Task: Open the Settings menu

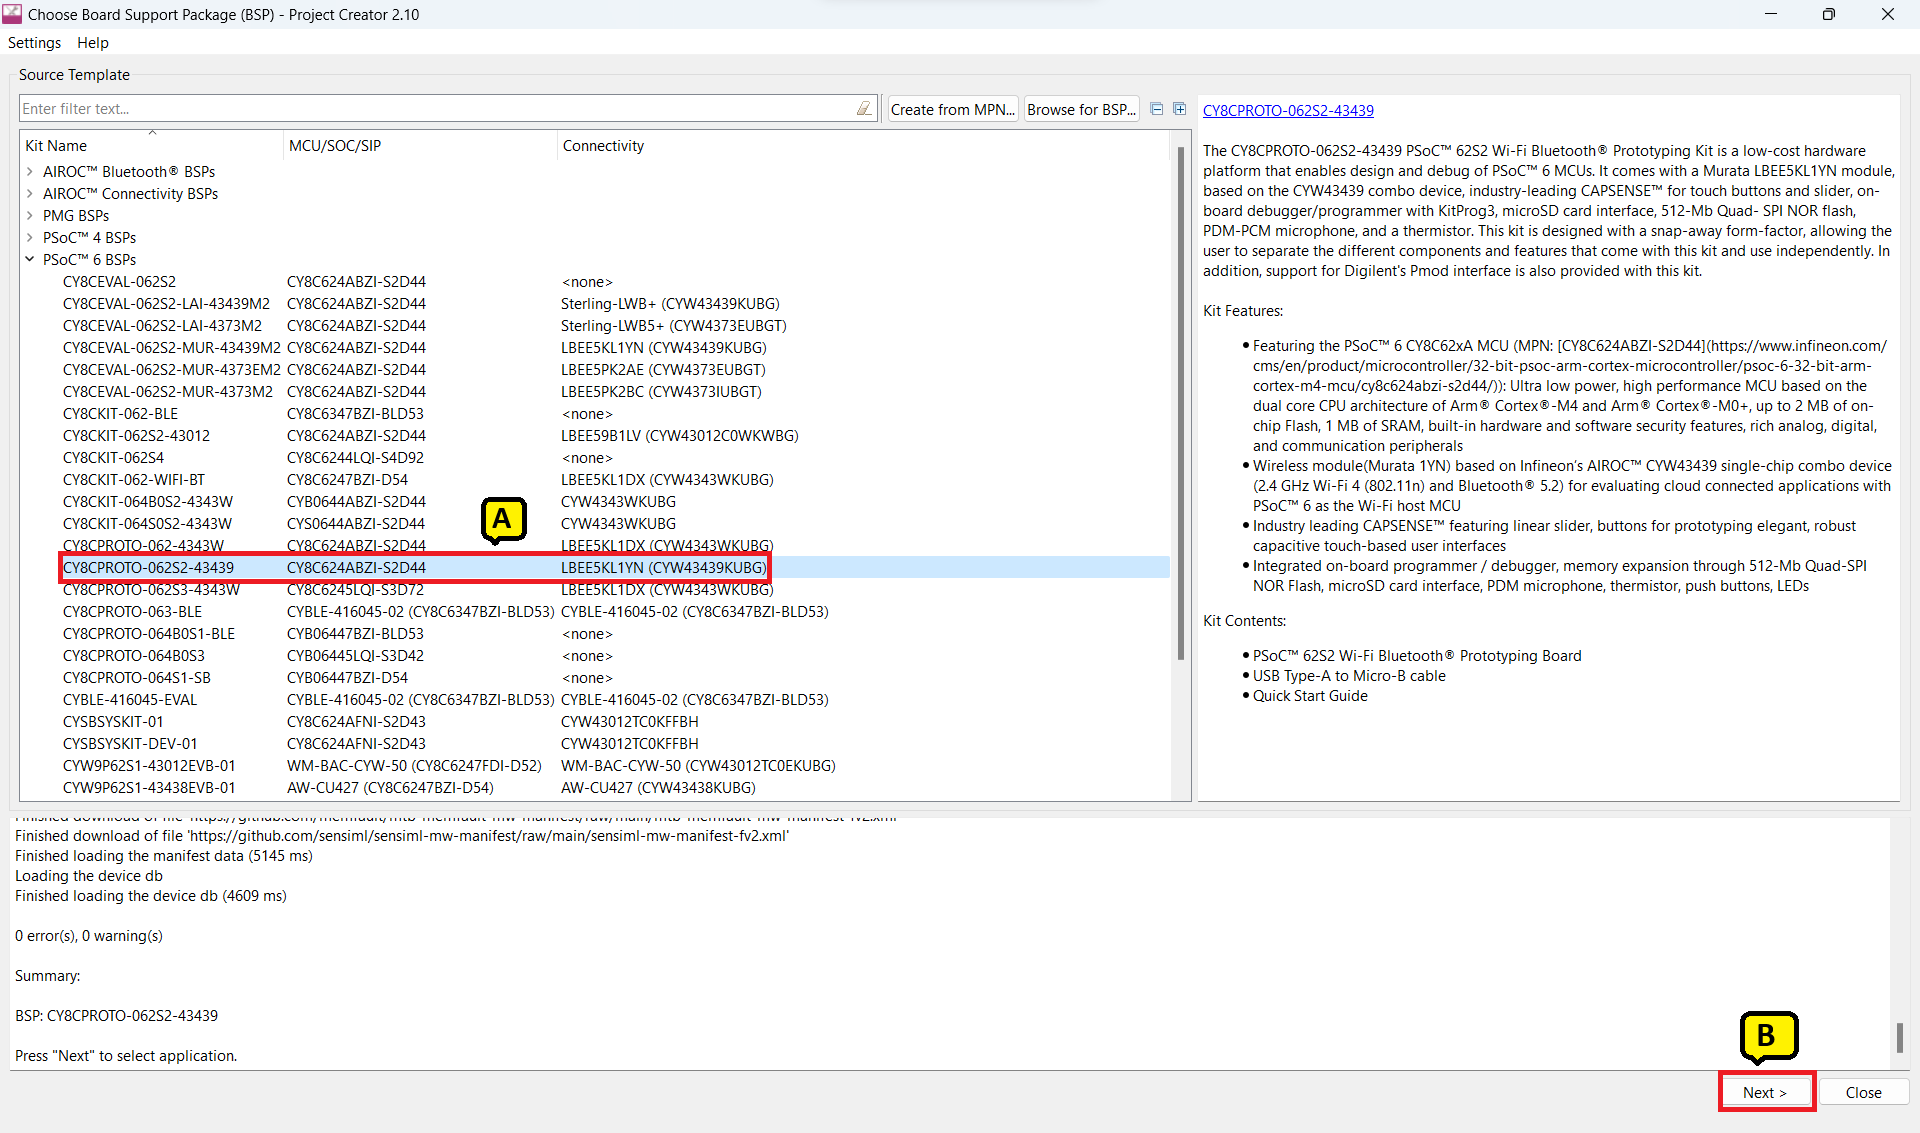Action: [34, 43]
